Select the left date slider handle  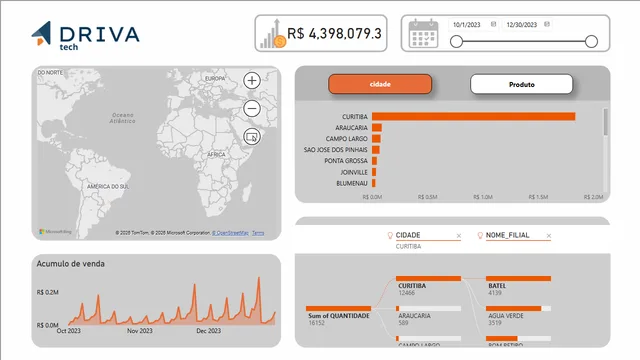click(456, 41)
